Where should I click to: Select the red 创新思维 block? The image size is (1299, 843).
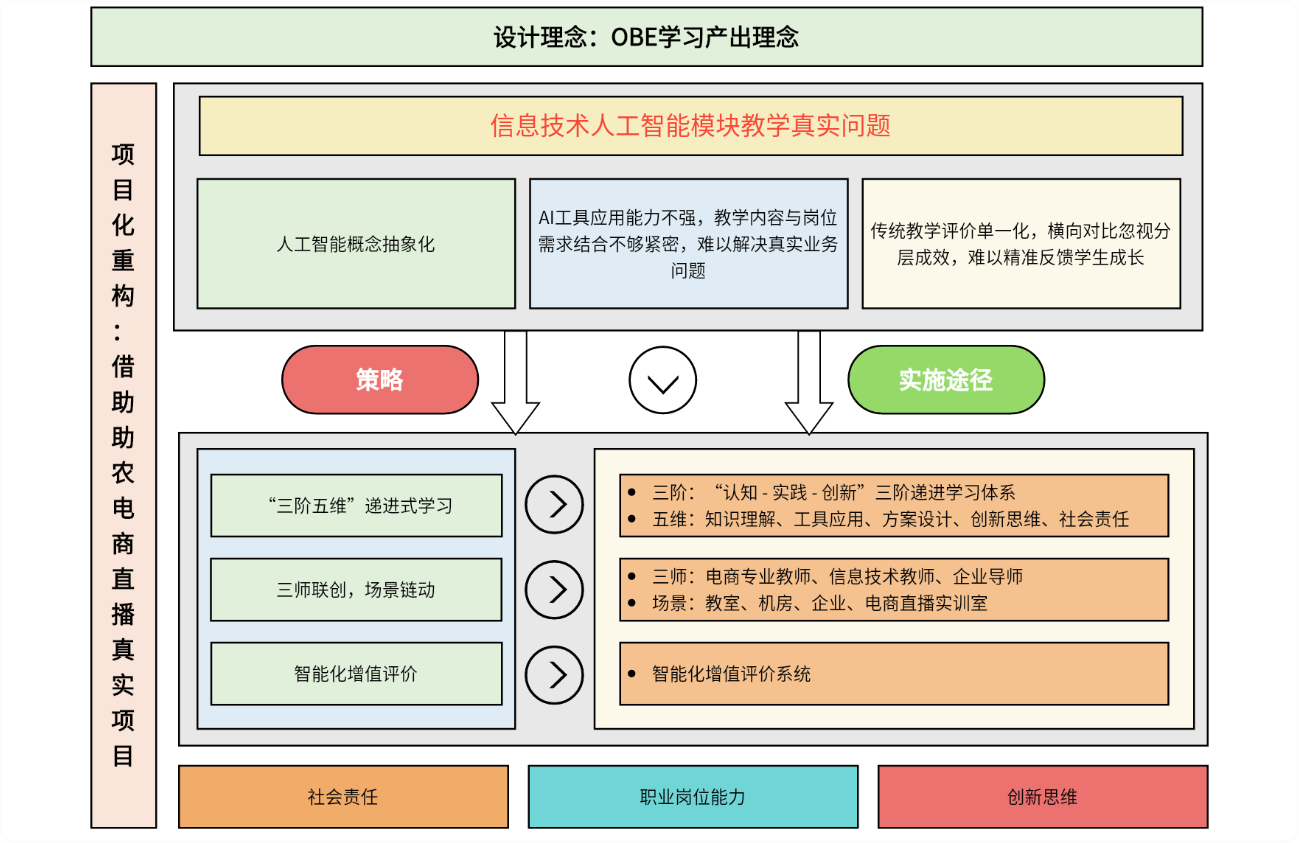(1042, 797)
